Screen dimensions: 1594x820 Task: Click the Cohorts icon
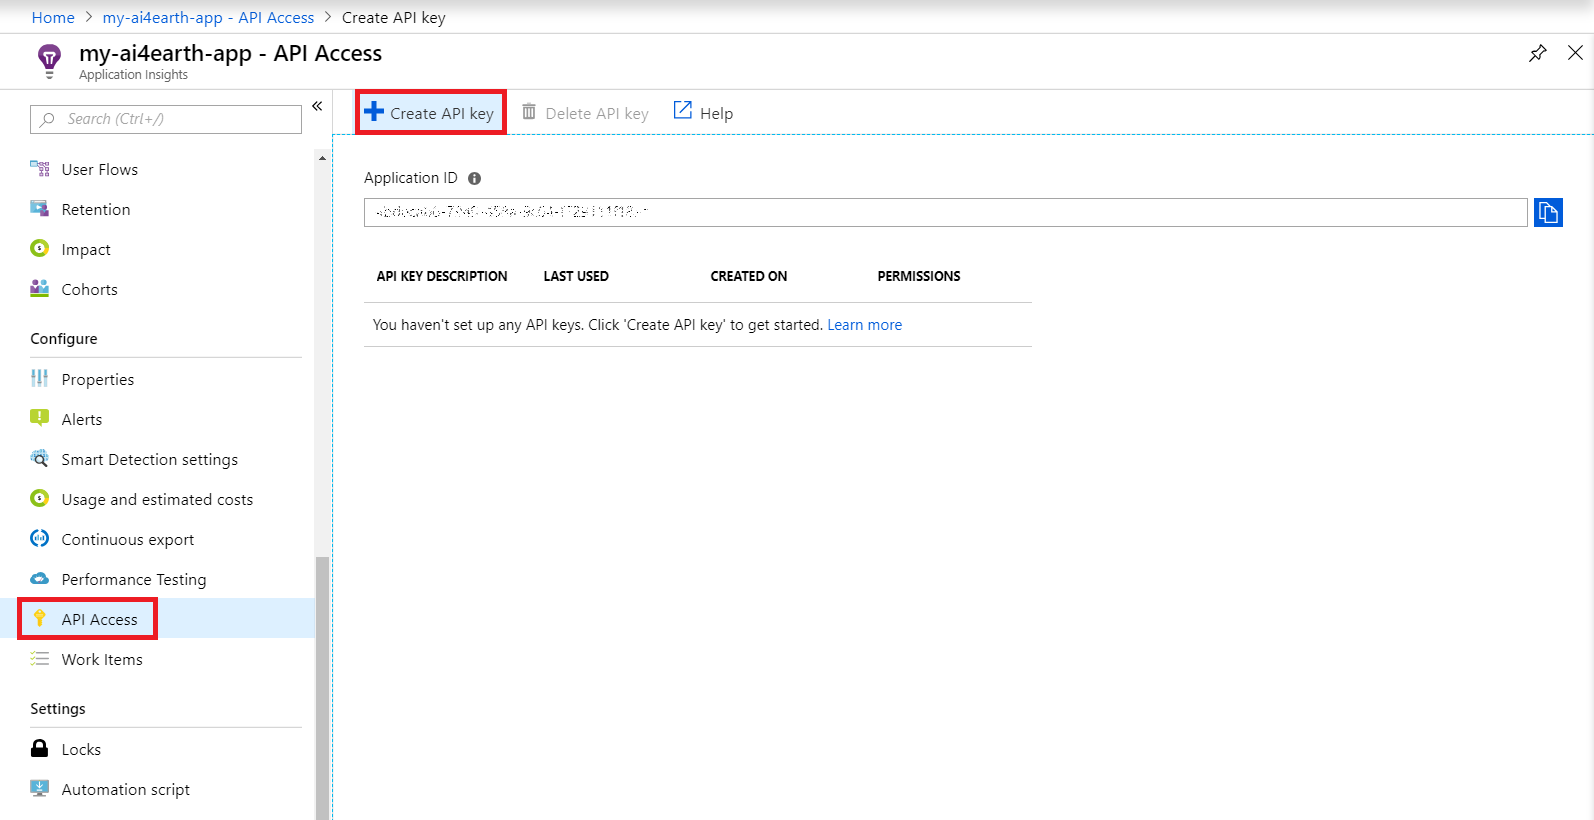click(x=40, y=289)
